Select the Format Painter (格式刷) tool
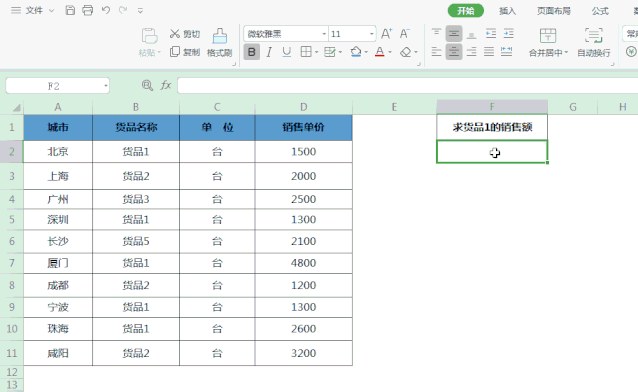This screenshot has width=638, height=392. pyautogui.click(x=219, y=42)
